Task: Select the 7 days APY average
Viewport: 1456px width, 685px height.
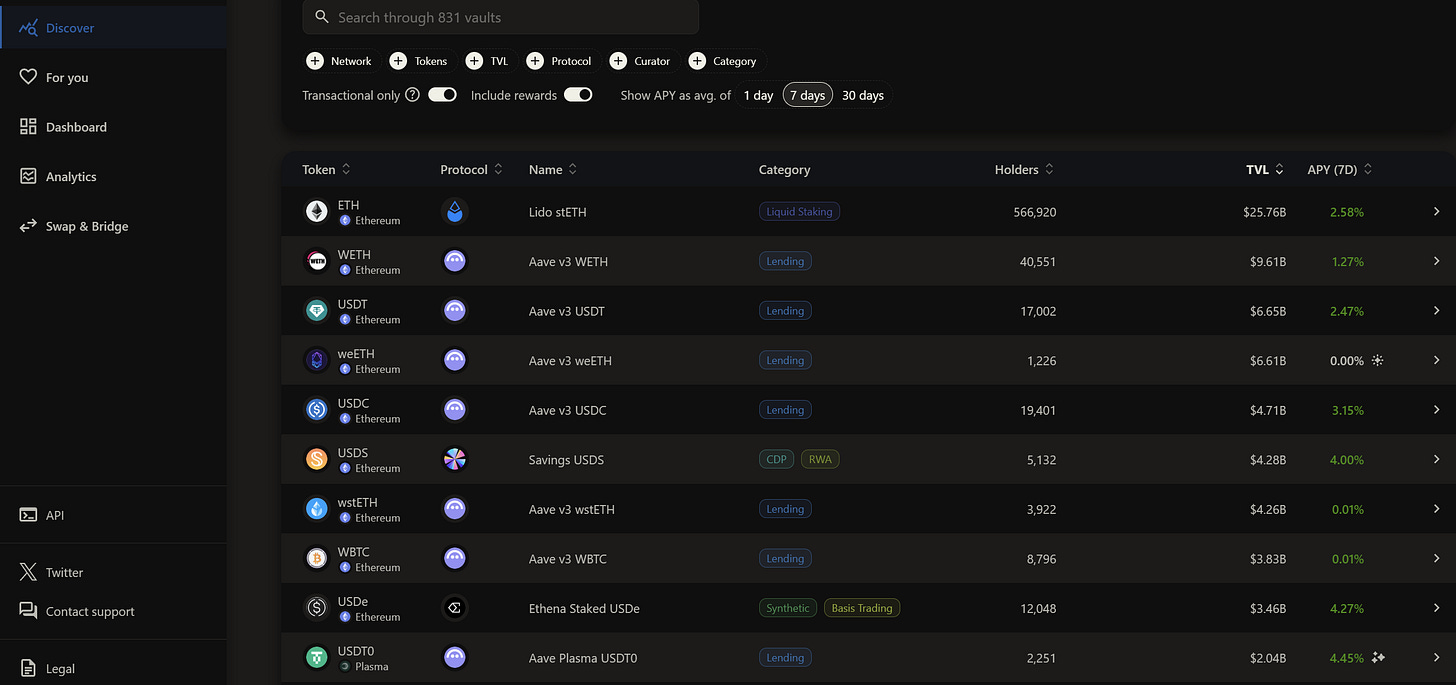Action: 807,96
